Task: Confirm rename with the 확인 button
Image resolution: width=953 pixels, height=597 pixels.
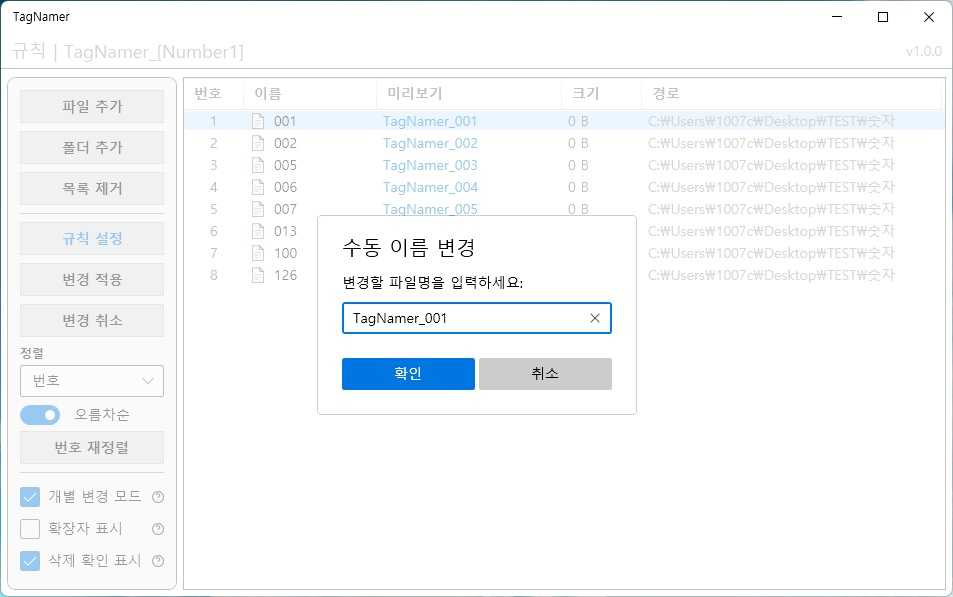Action: click(408, 374)
